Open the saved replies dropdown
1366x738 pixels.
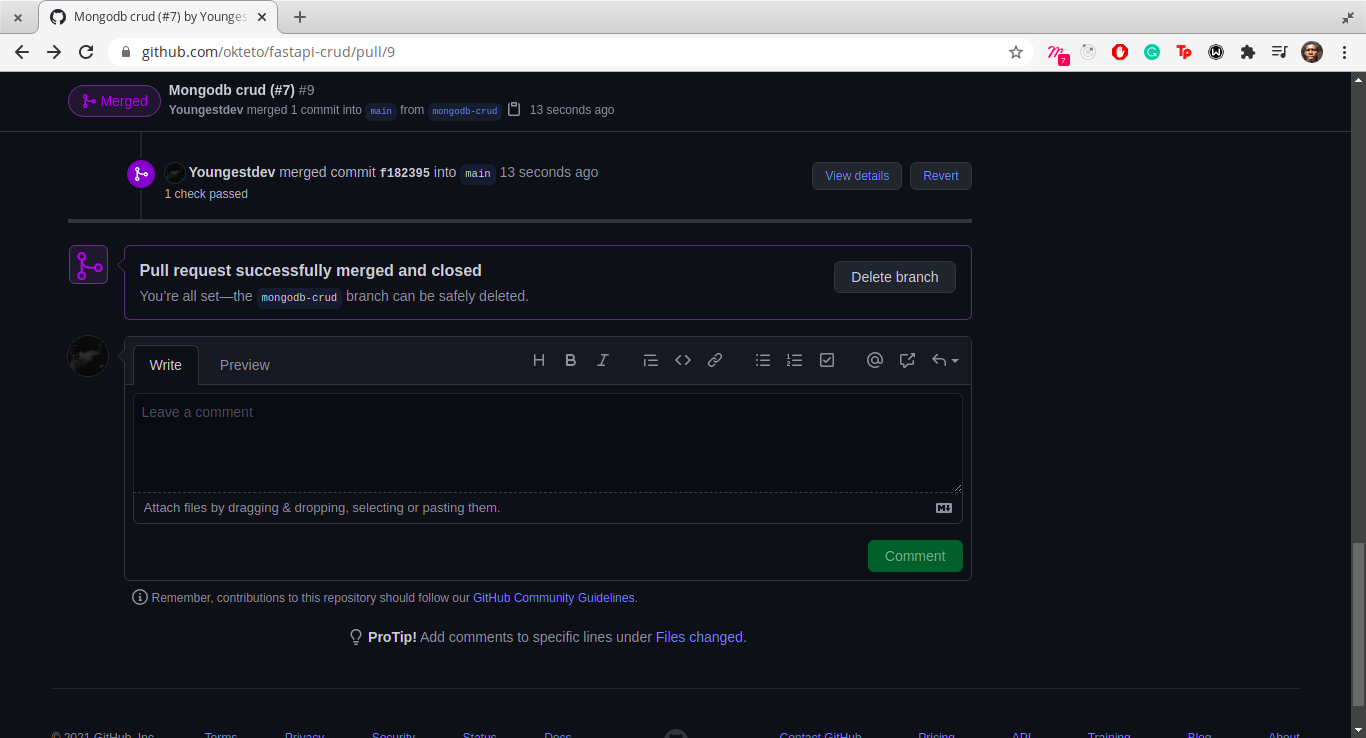(945, 360)
